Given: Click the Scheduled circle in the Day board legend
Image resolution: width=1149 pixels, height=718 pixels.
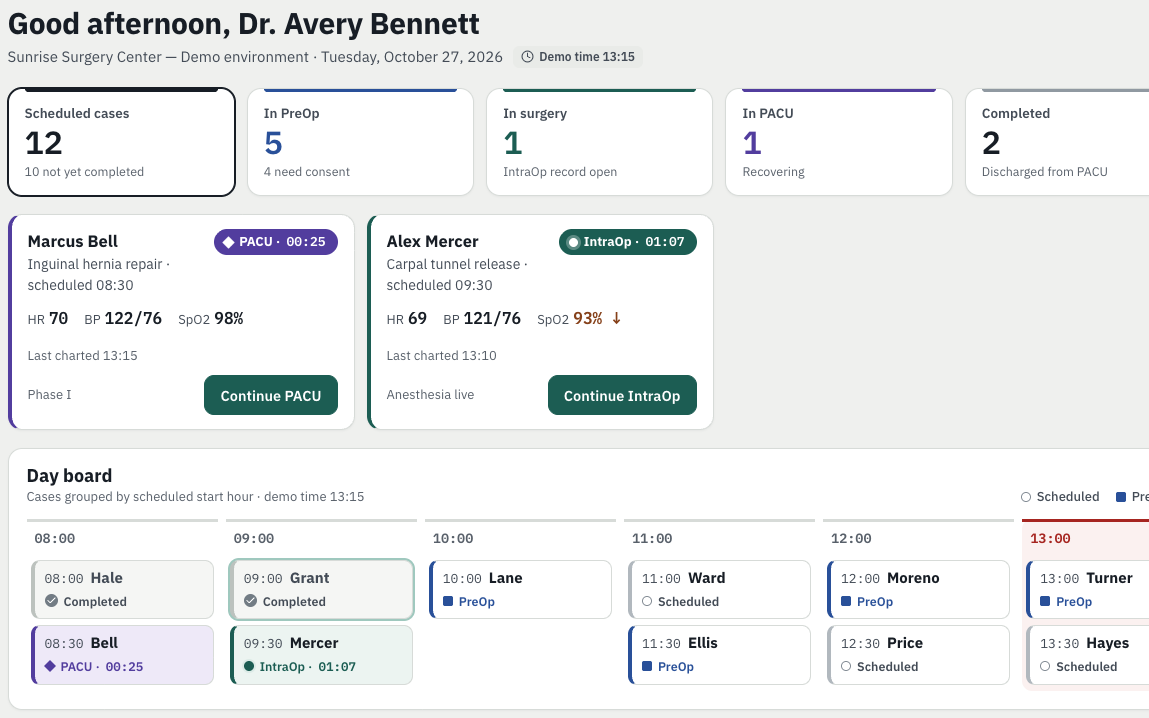Looking at the screenshot, I should coord(1026,497).
